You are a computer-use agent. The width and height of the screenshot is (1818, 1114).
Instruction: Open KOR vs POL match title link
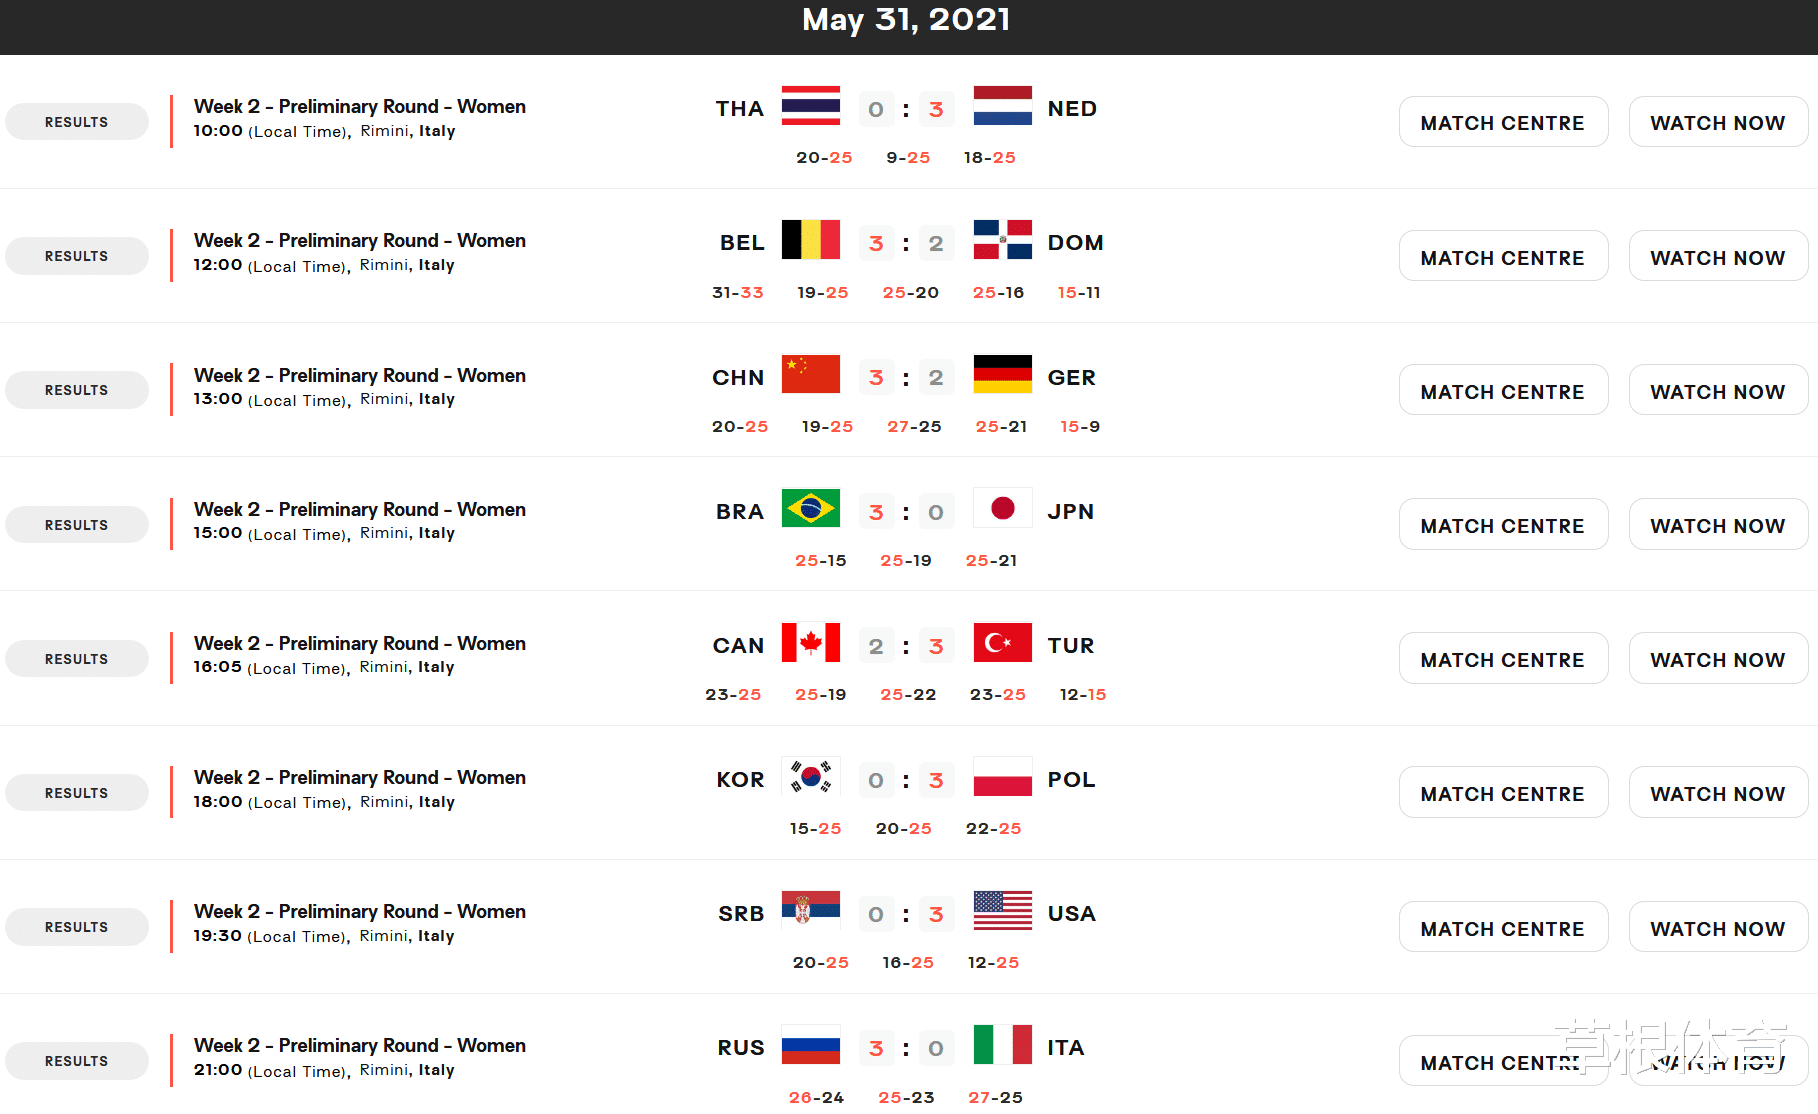(x=359, y=777)
